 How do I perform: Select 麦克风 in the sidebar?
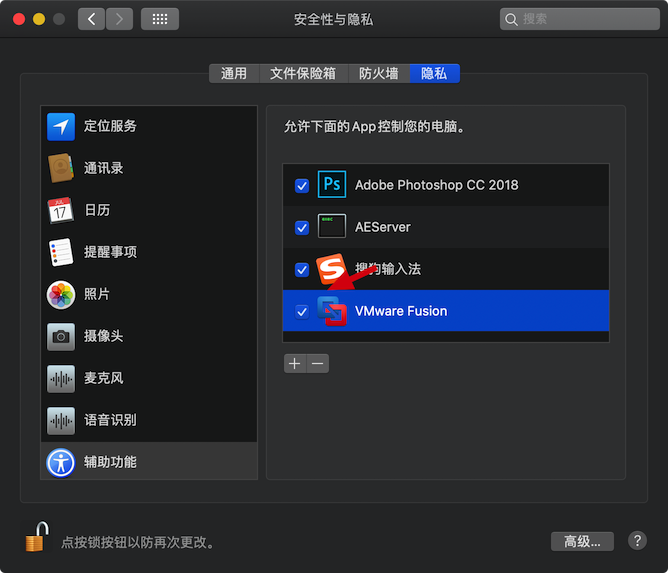pyautogui.click(x=149, y=378)
